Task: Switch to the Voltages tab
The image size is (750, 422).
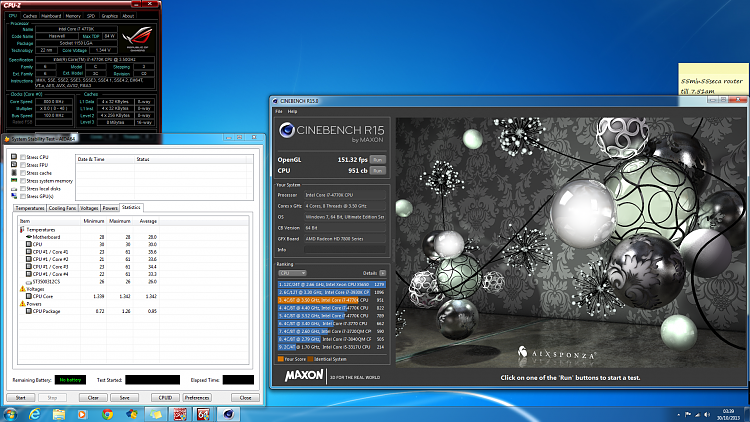Action: (89, 208)
